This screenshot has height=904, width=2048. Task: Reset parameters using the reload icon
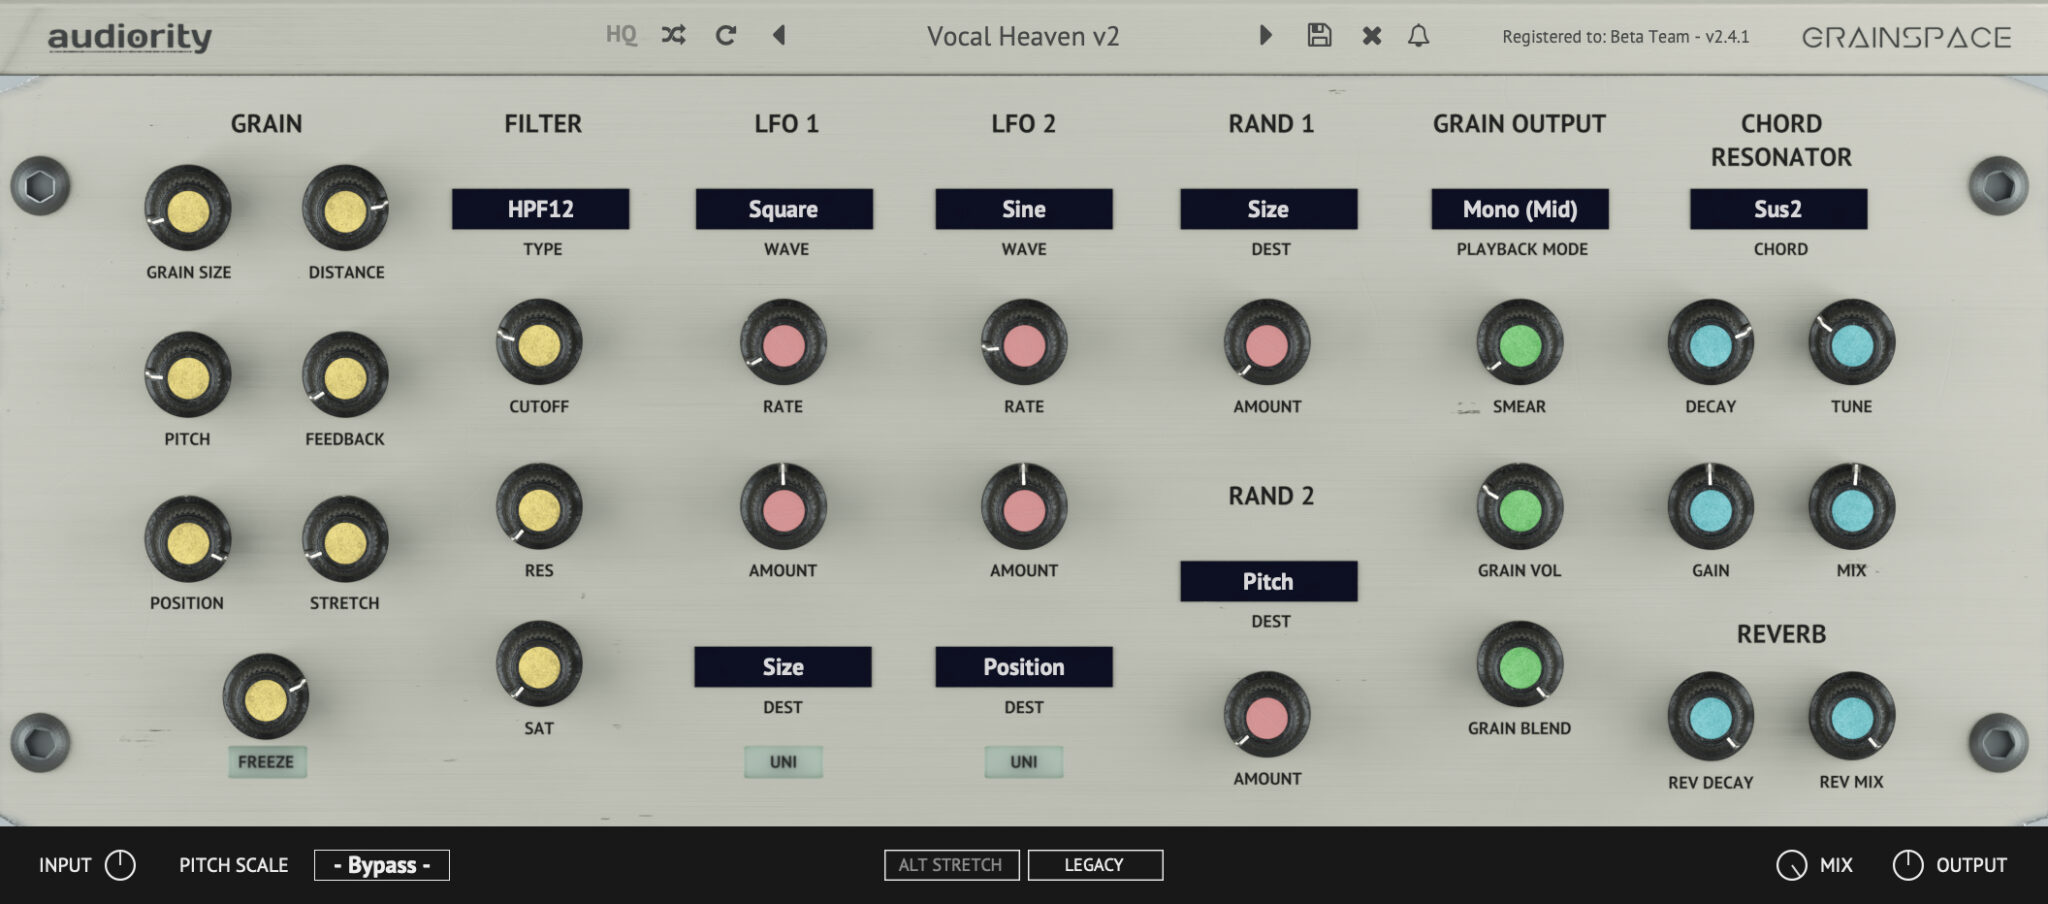(x=725, y=33)
